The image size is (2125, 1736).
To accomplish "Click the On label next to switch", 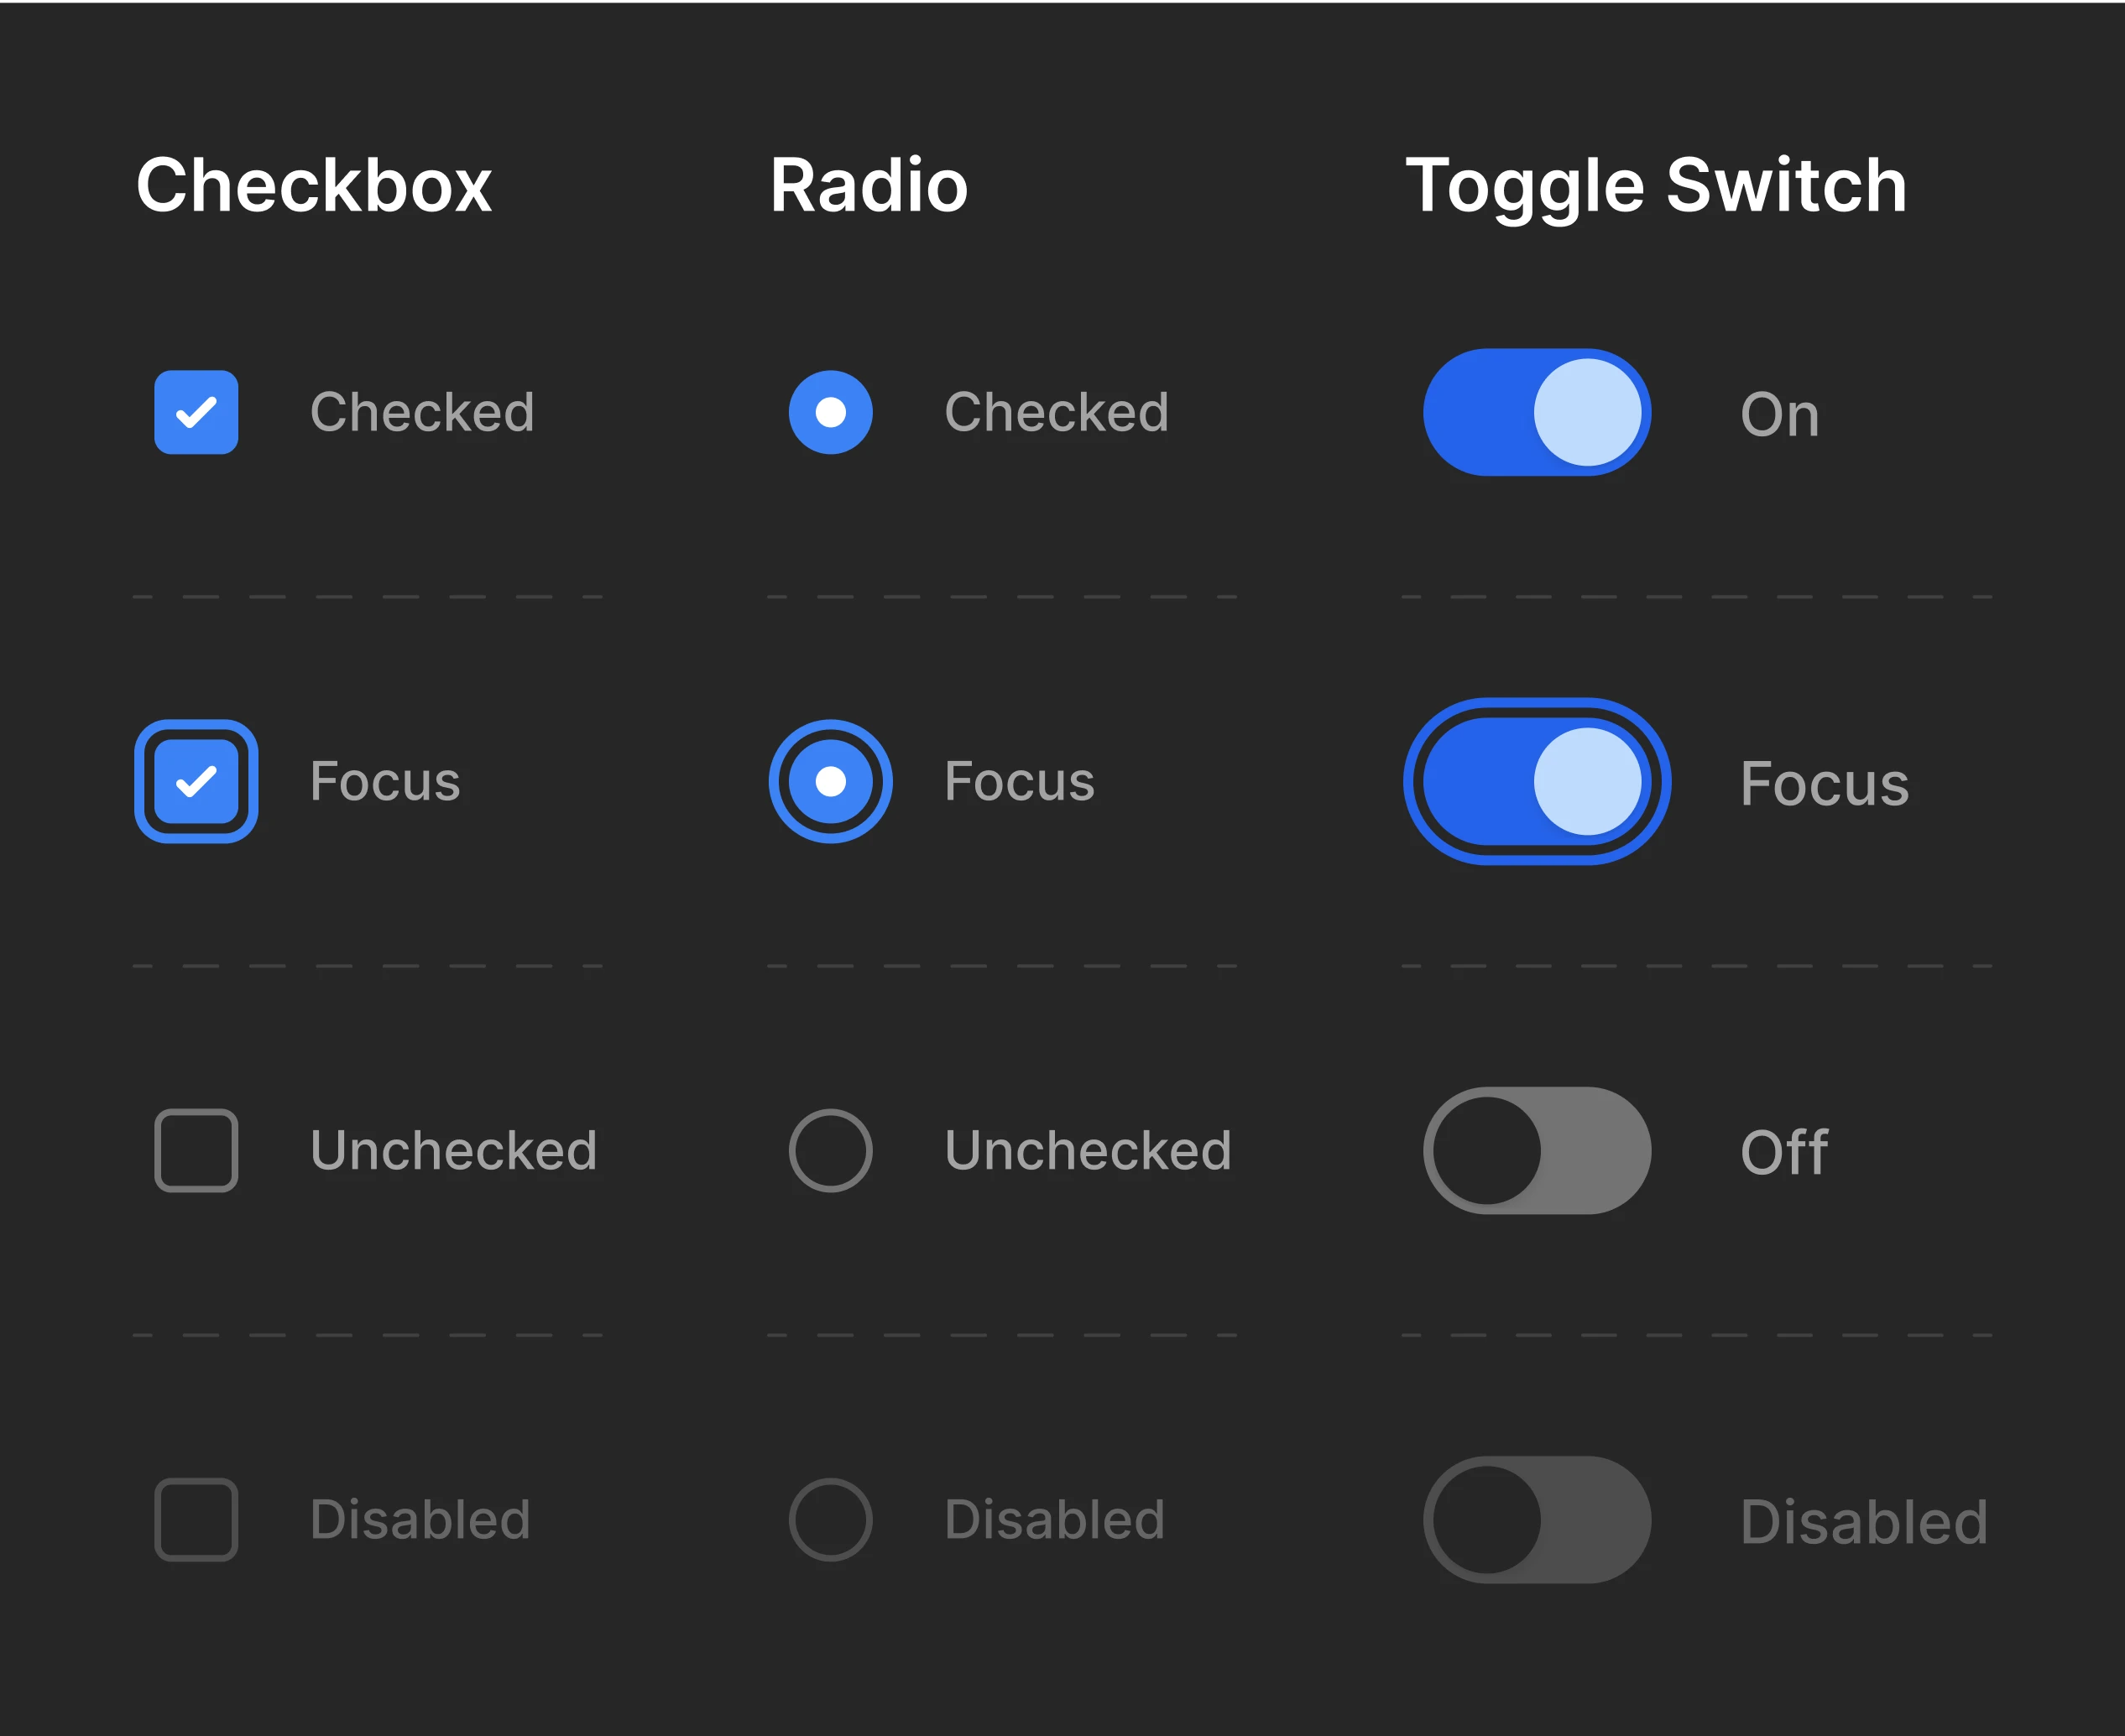I will pos(1779,414).
